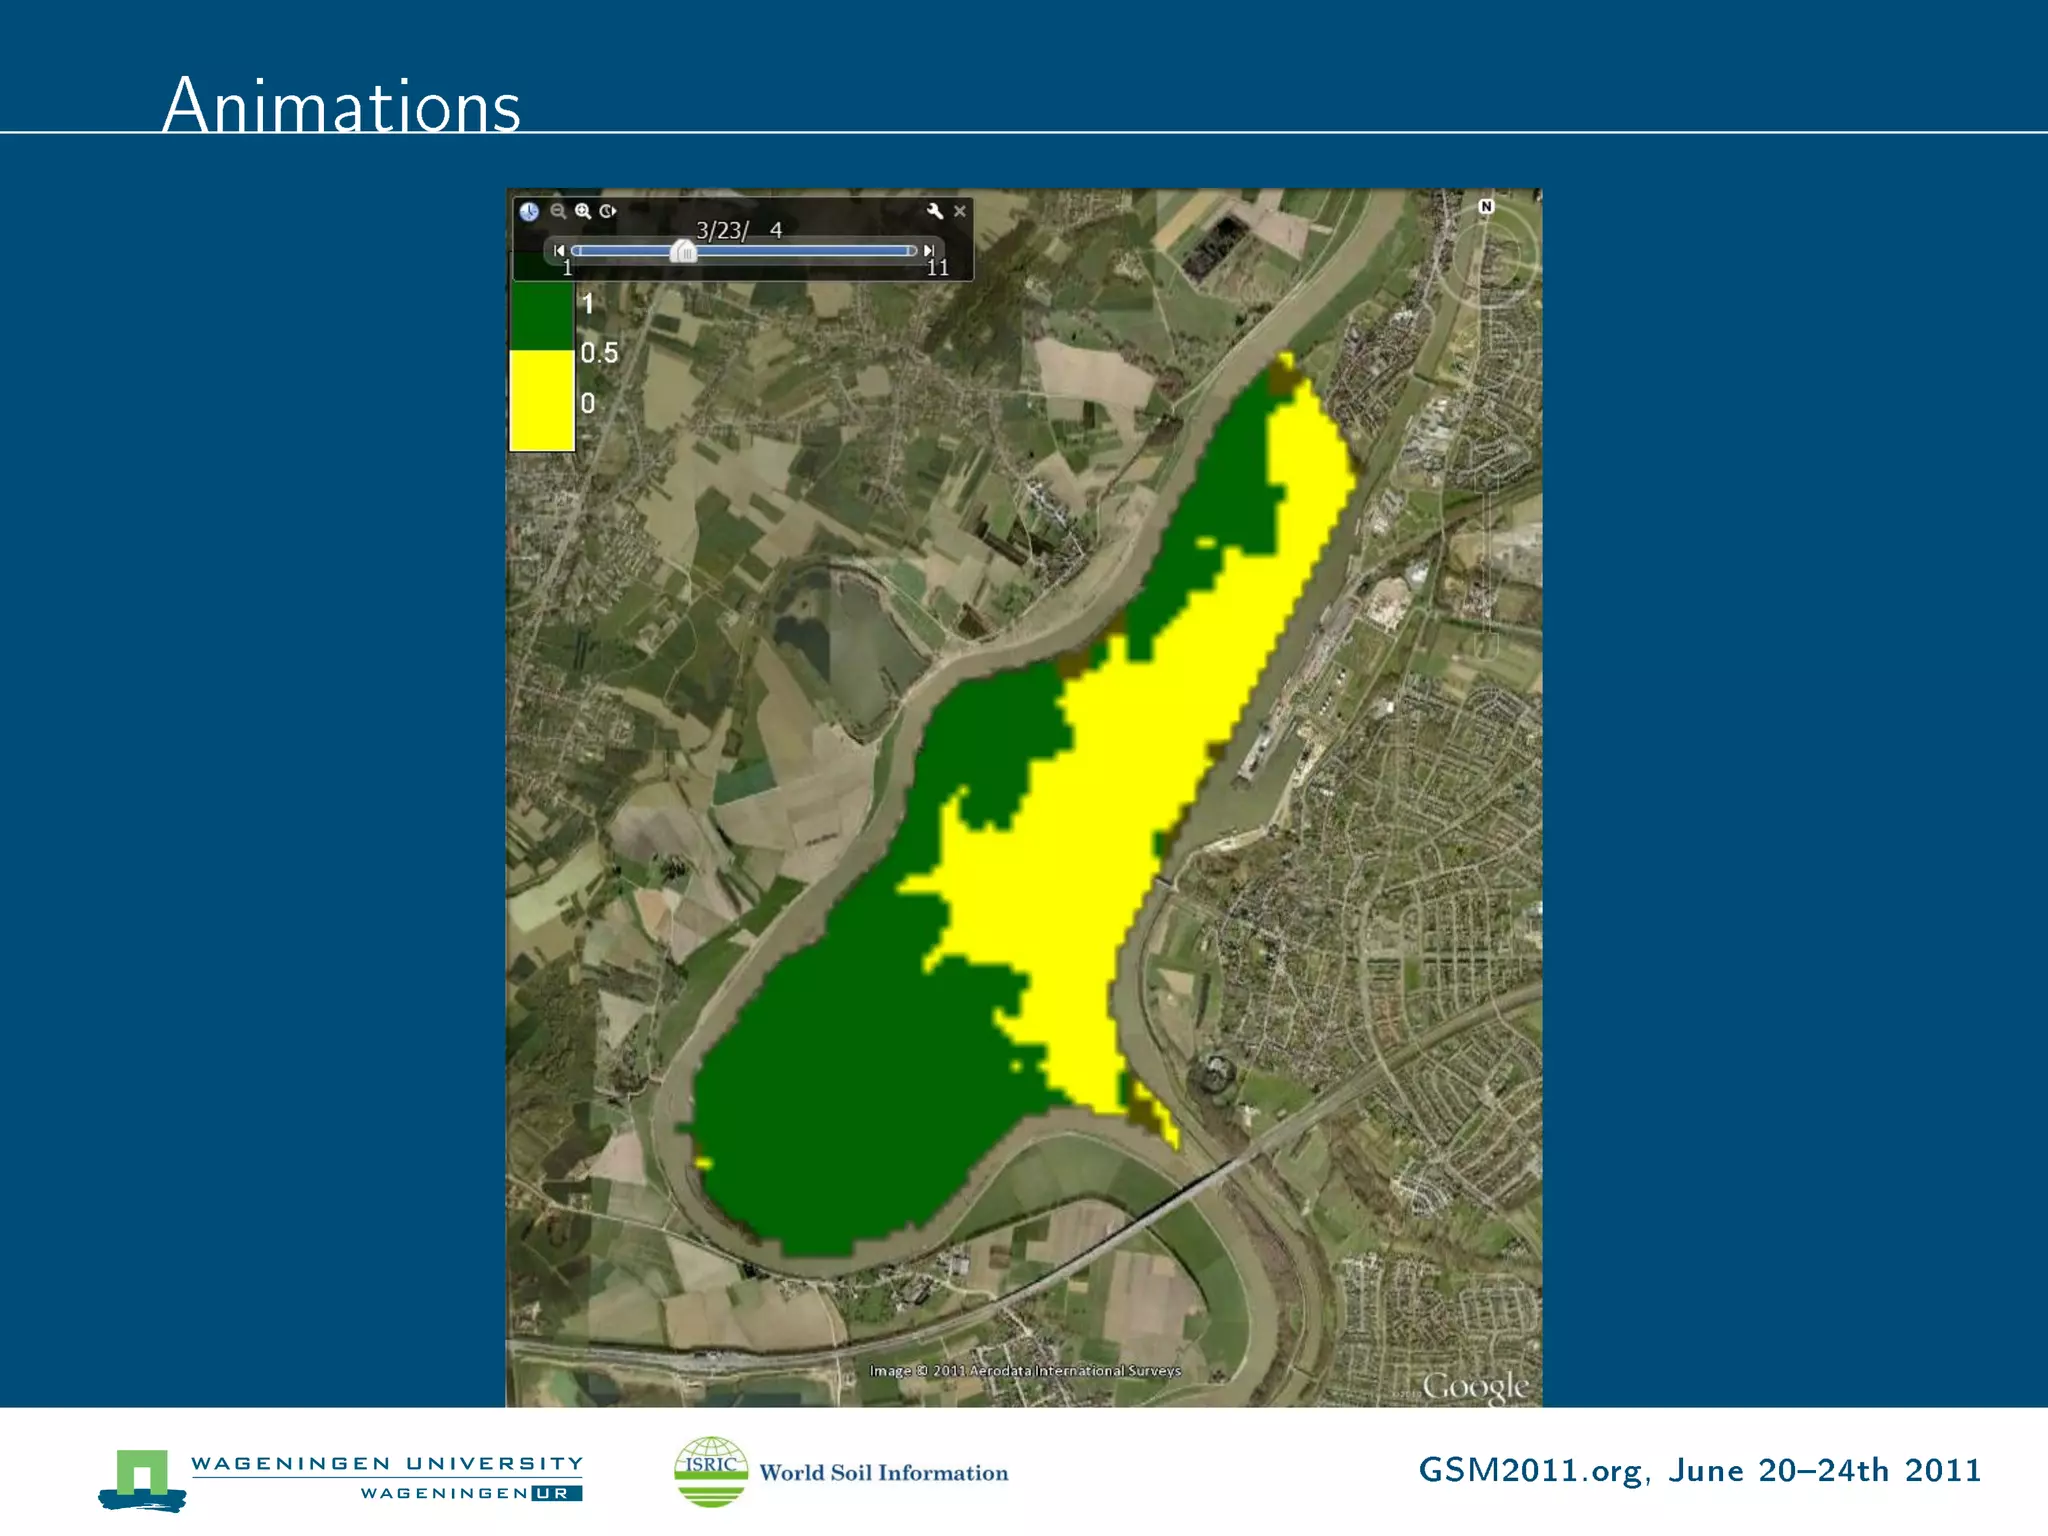Image resolution: width=2048 pixels, height=1536 pixels.
Task: Click the North compass indicator
Action: click(1486, 207)
